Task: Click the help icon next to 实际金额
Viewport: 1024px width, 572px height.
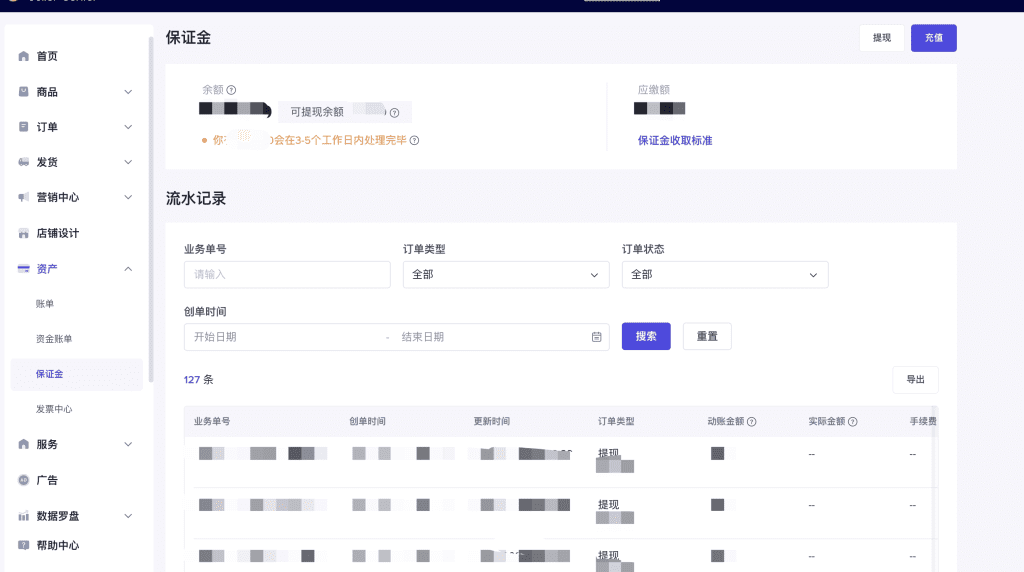Action: tap(853, 422)
